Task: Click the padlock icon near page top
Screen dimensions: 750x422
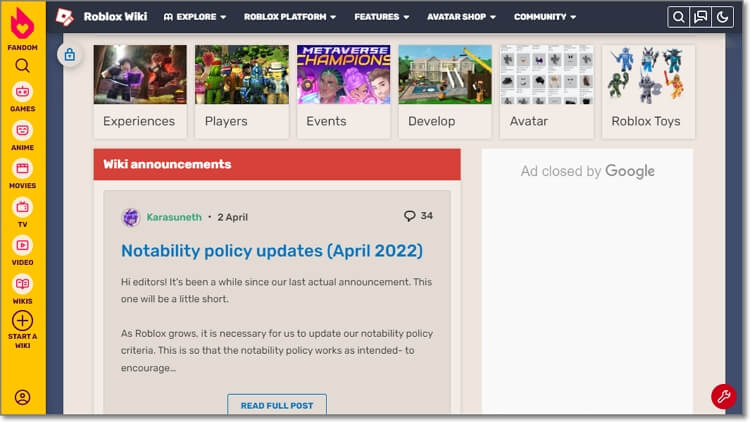Action: click(x=70, y=56)
